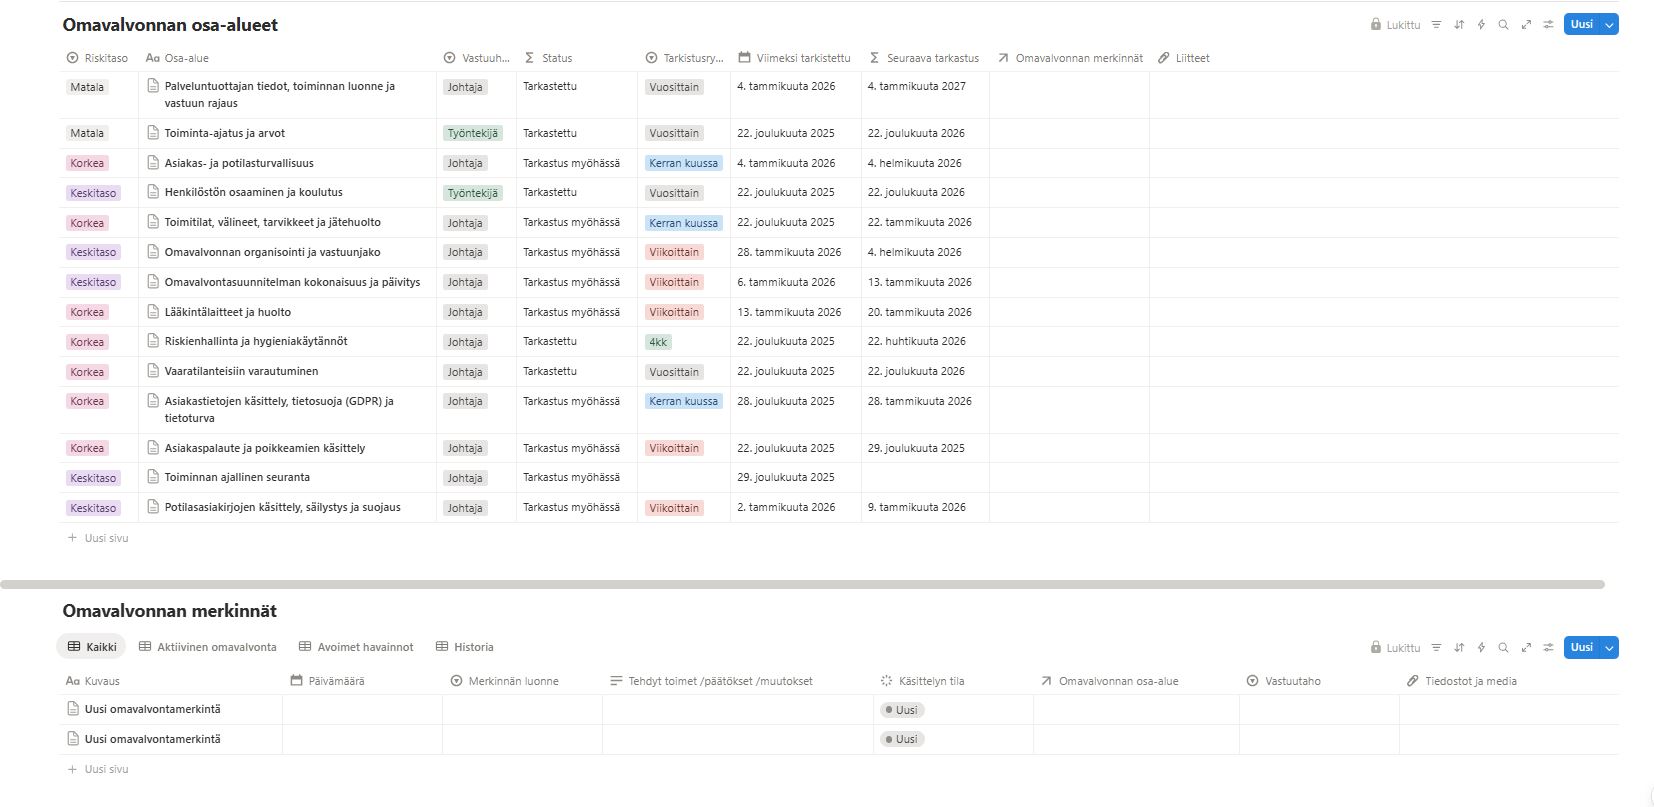This screenshot has height=807, width=1654.
Task: Expand Uusi dropdown arrow in Omavalvonnan merkinnät
Action: (x=1609, y=648)
